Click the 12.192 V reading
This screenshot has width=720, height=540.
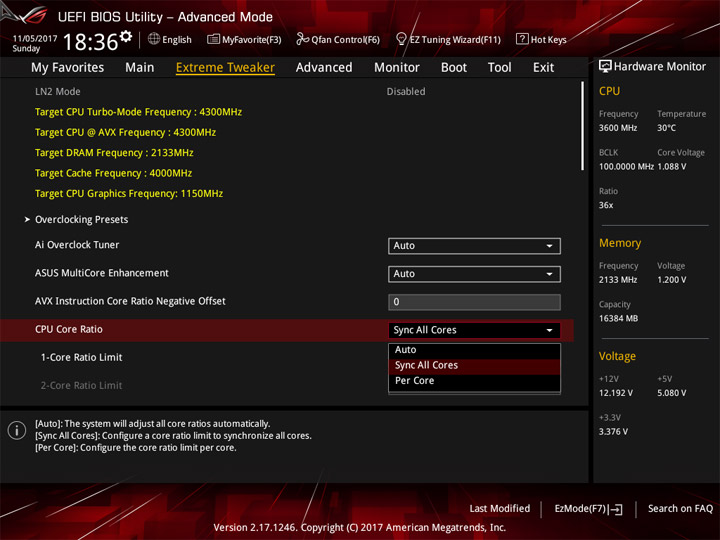tap(616, 393)
